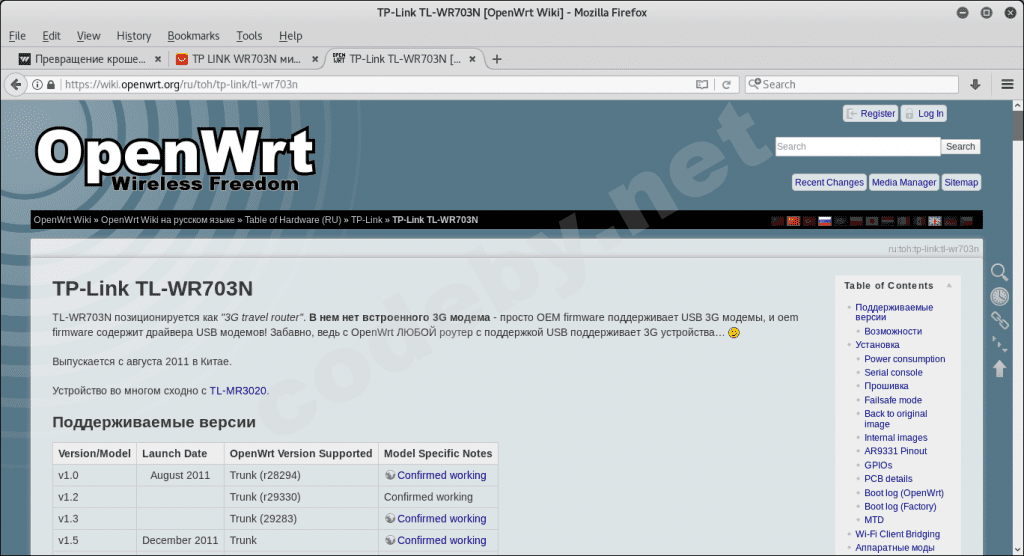This screenshot has height=556, width=1024.
Task: Open Backlinks chain icon
Action: coord(999,320)
